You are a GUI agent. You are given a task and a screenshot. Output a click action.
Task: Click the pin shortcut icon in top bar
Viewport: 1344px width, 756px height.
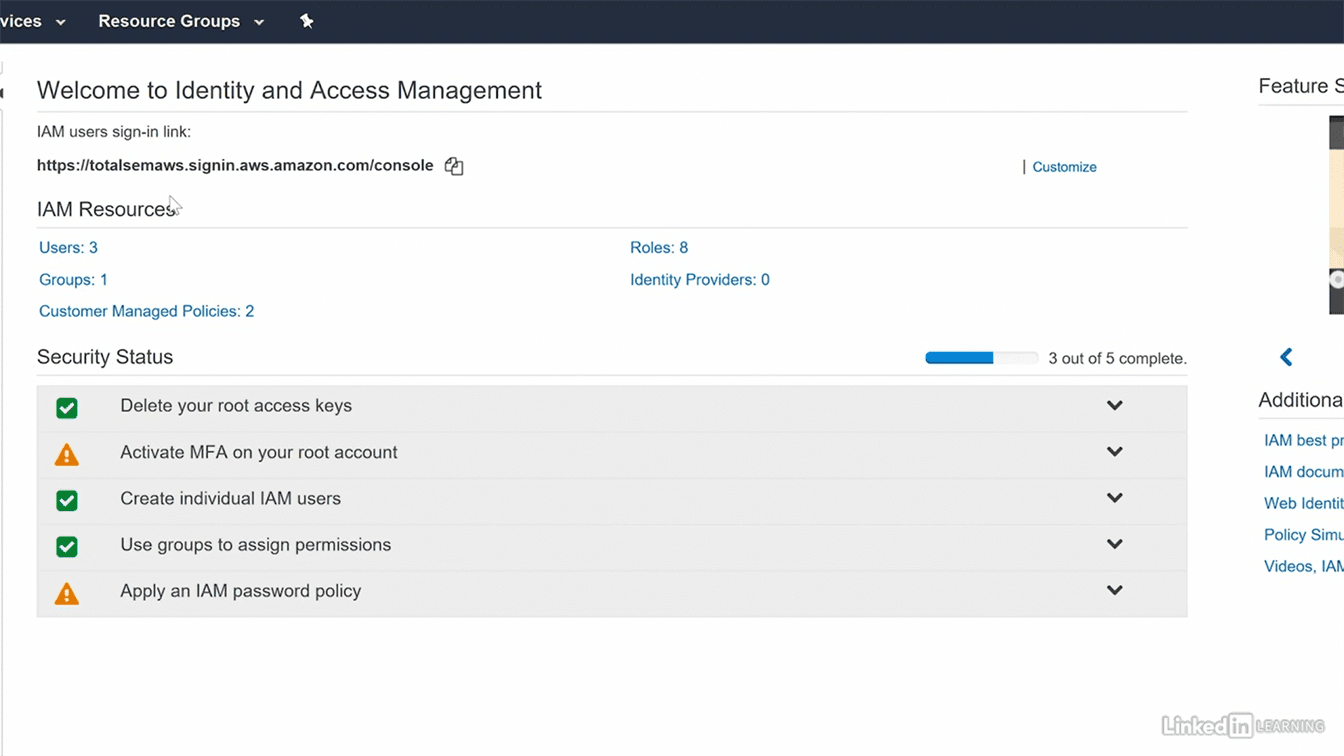(x=307, y=21)
